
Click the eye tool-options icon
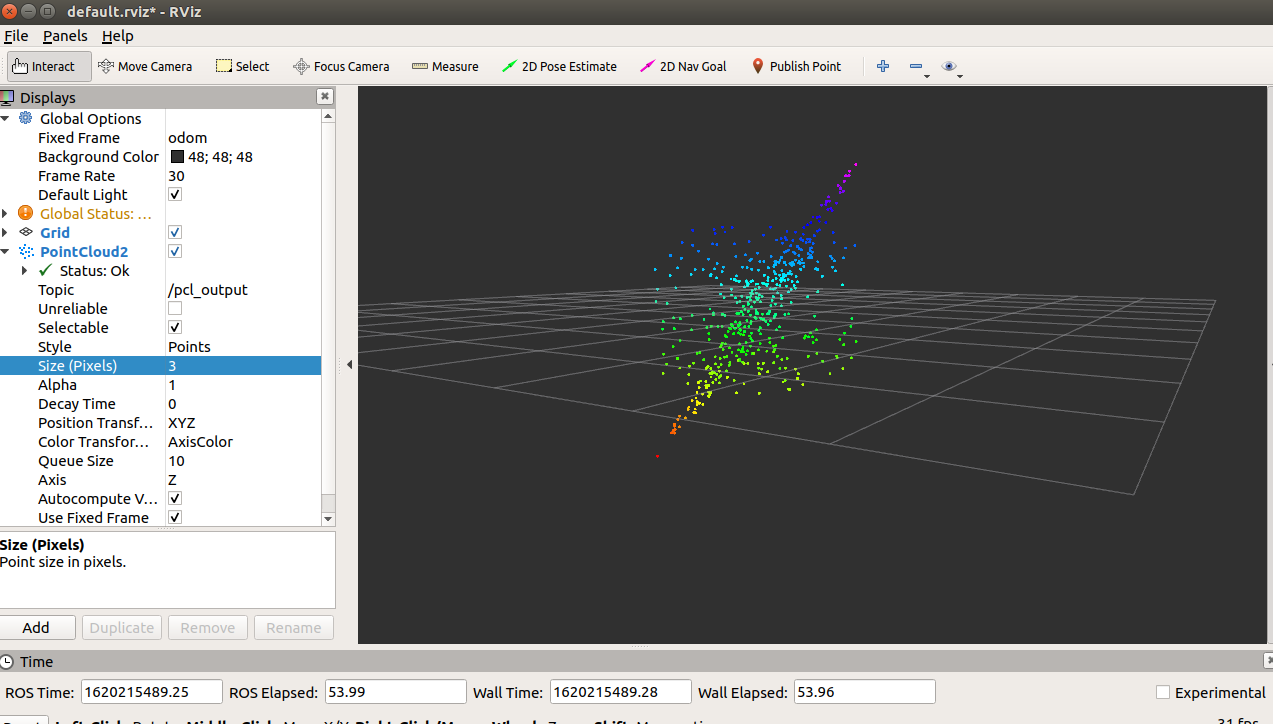click(x=950, y=67)
